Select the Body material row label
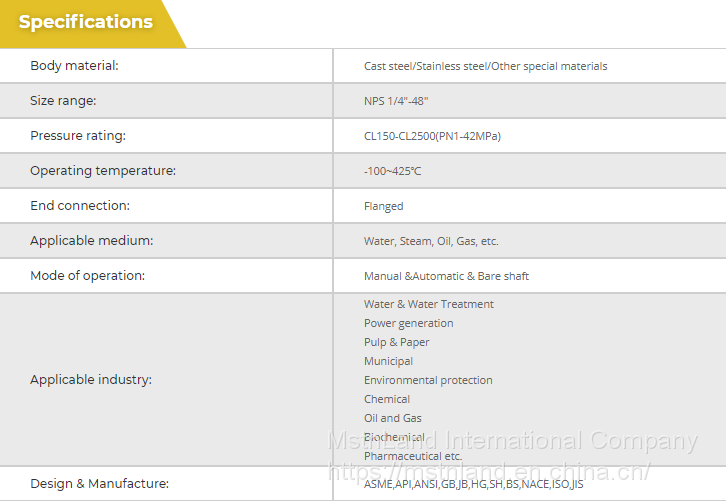Image resolution: width=726 pixels, height=501 pixels. [x=74, y=66]
